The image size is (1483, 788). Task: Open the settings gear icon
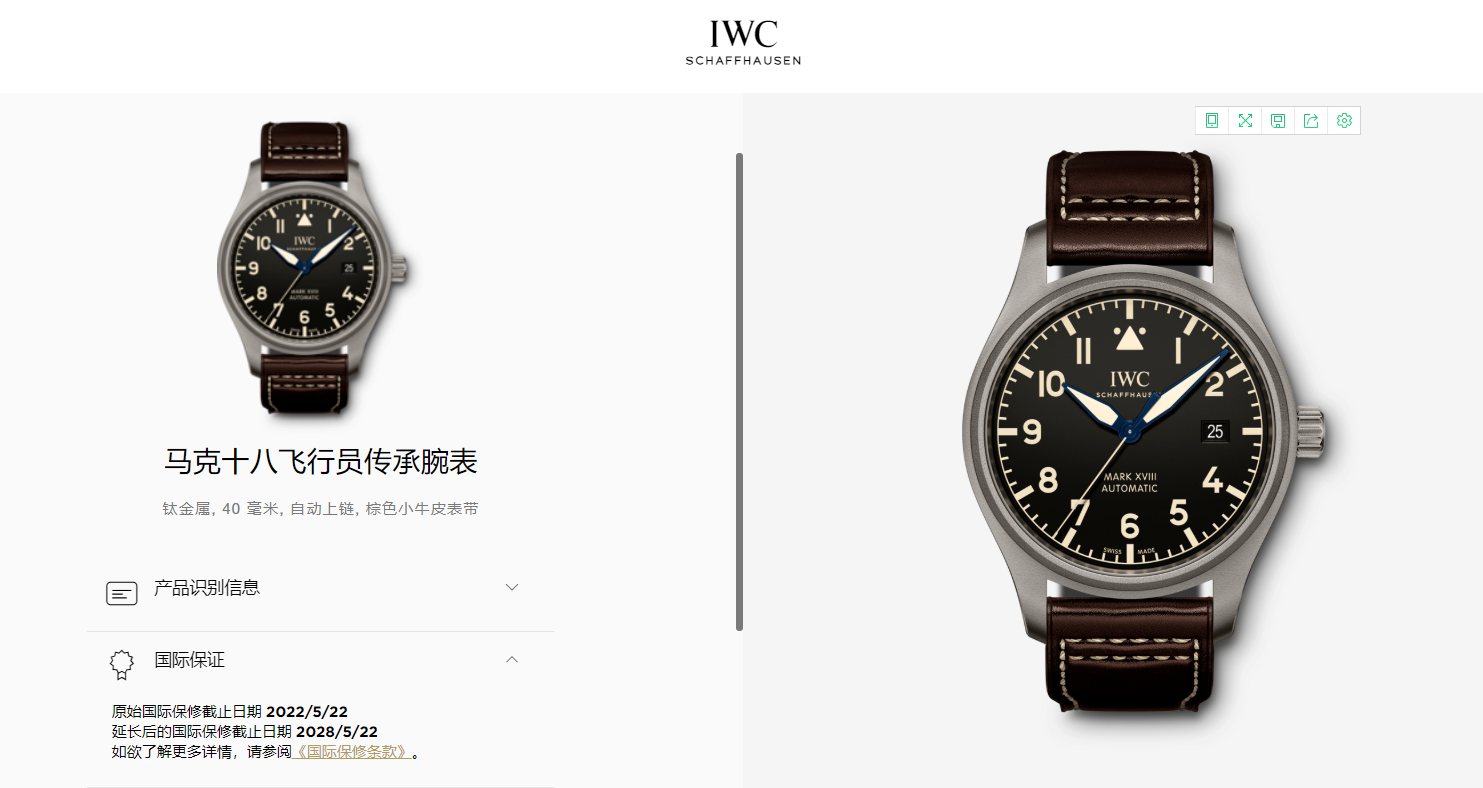click(1344, 121)
